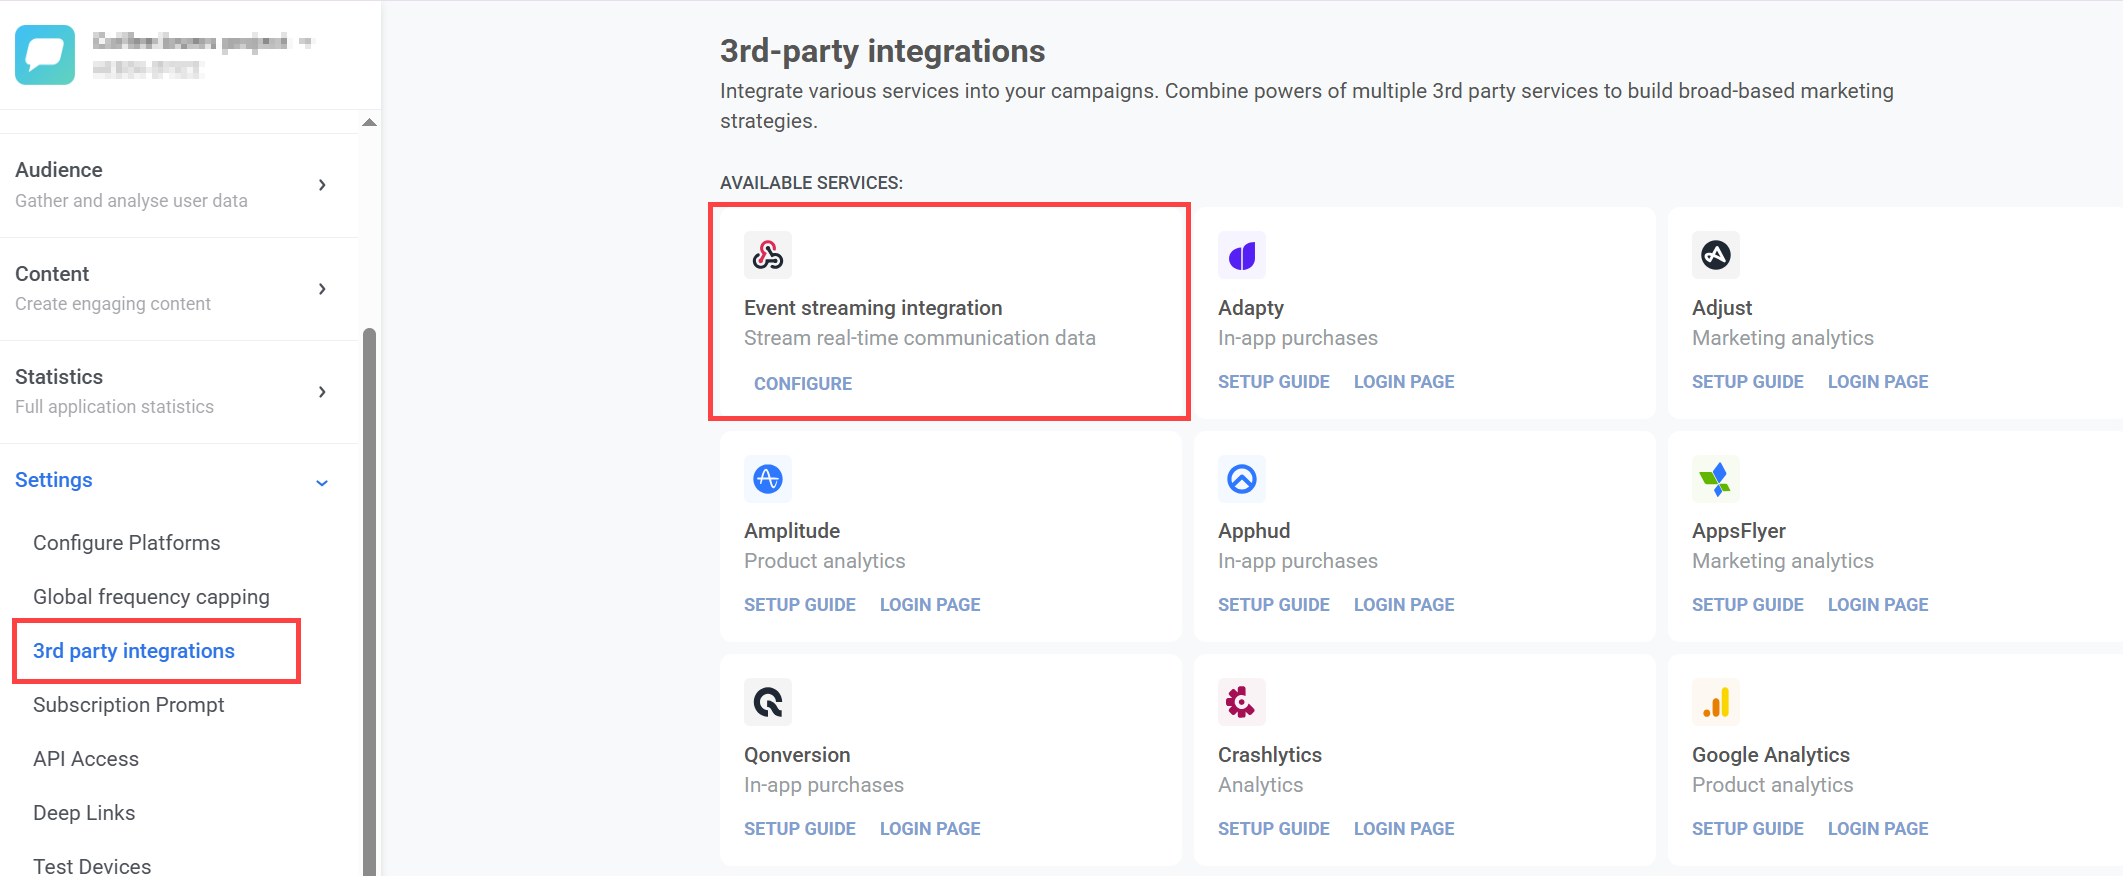
Task: Click the Audience heading in sidebar
Action: [59, 170]
